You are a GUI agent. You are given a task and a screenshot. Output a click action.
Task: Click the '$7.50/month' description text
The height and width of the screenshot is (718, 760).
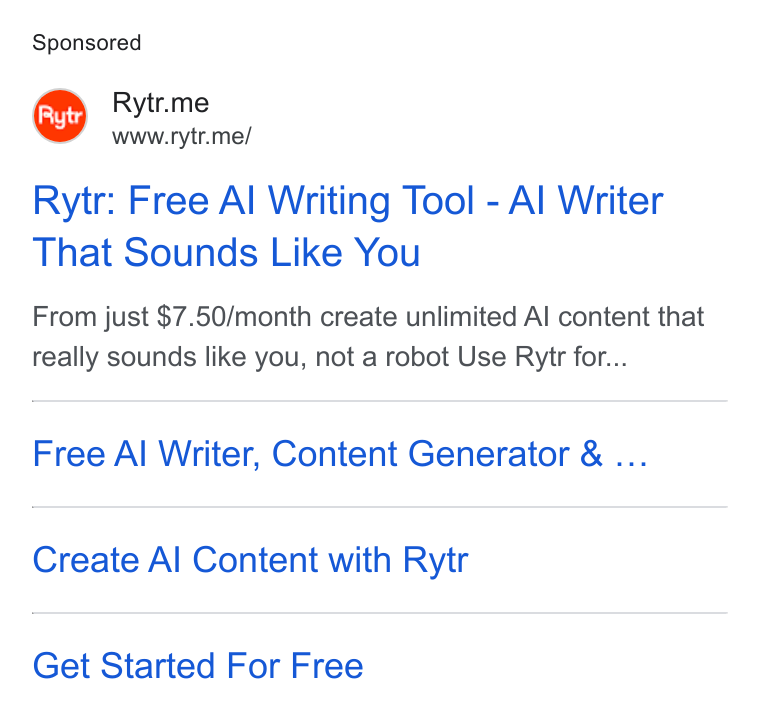point(234,317)
